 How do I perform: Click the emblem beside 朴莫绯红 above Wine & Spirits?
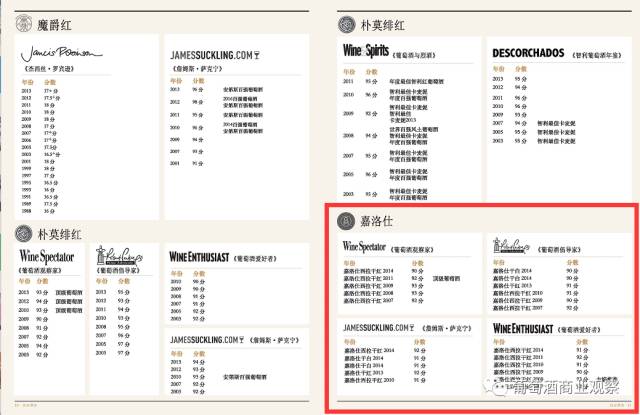347,24
